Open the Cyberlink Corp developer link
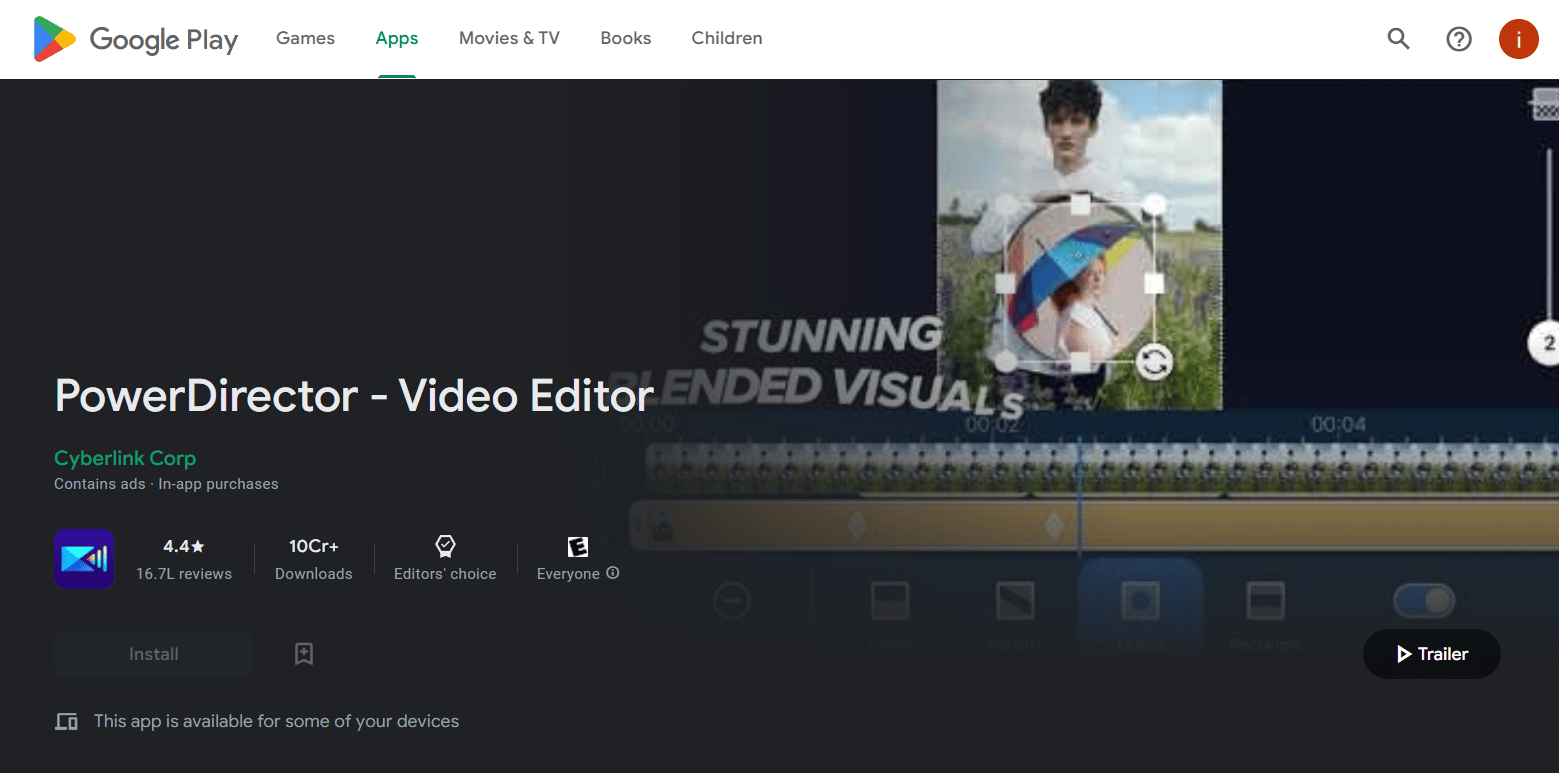 [x=125, y=458]
